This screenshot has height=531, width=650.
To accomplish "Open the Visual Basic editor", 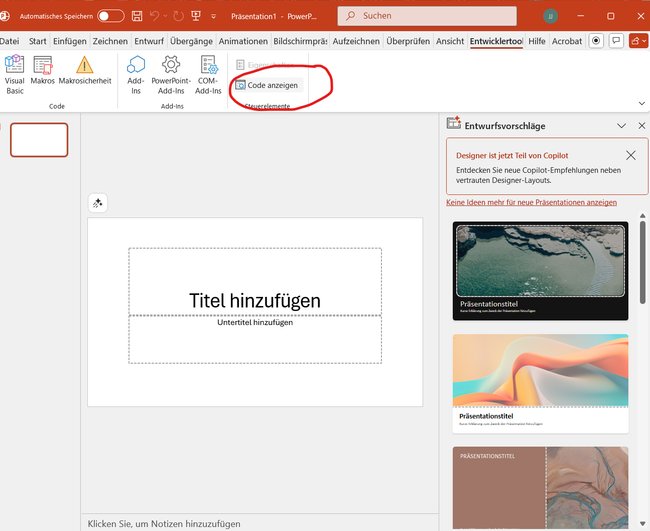I will point(15,75).
